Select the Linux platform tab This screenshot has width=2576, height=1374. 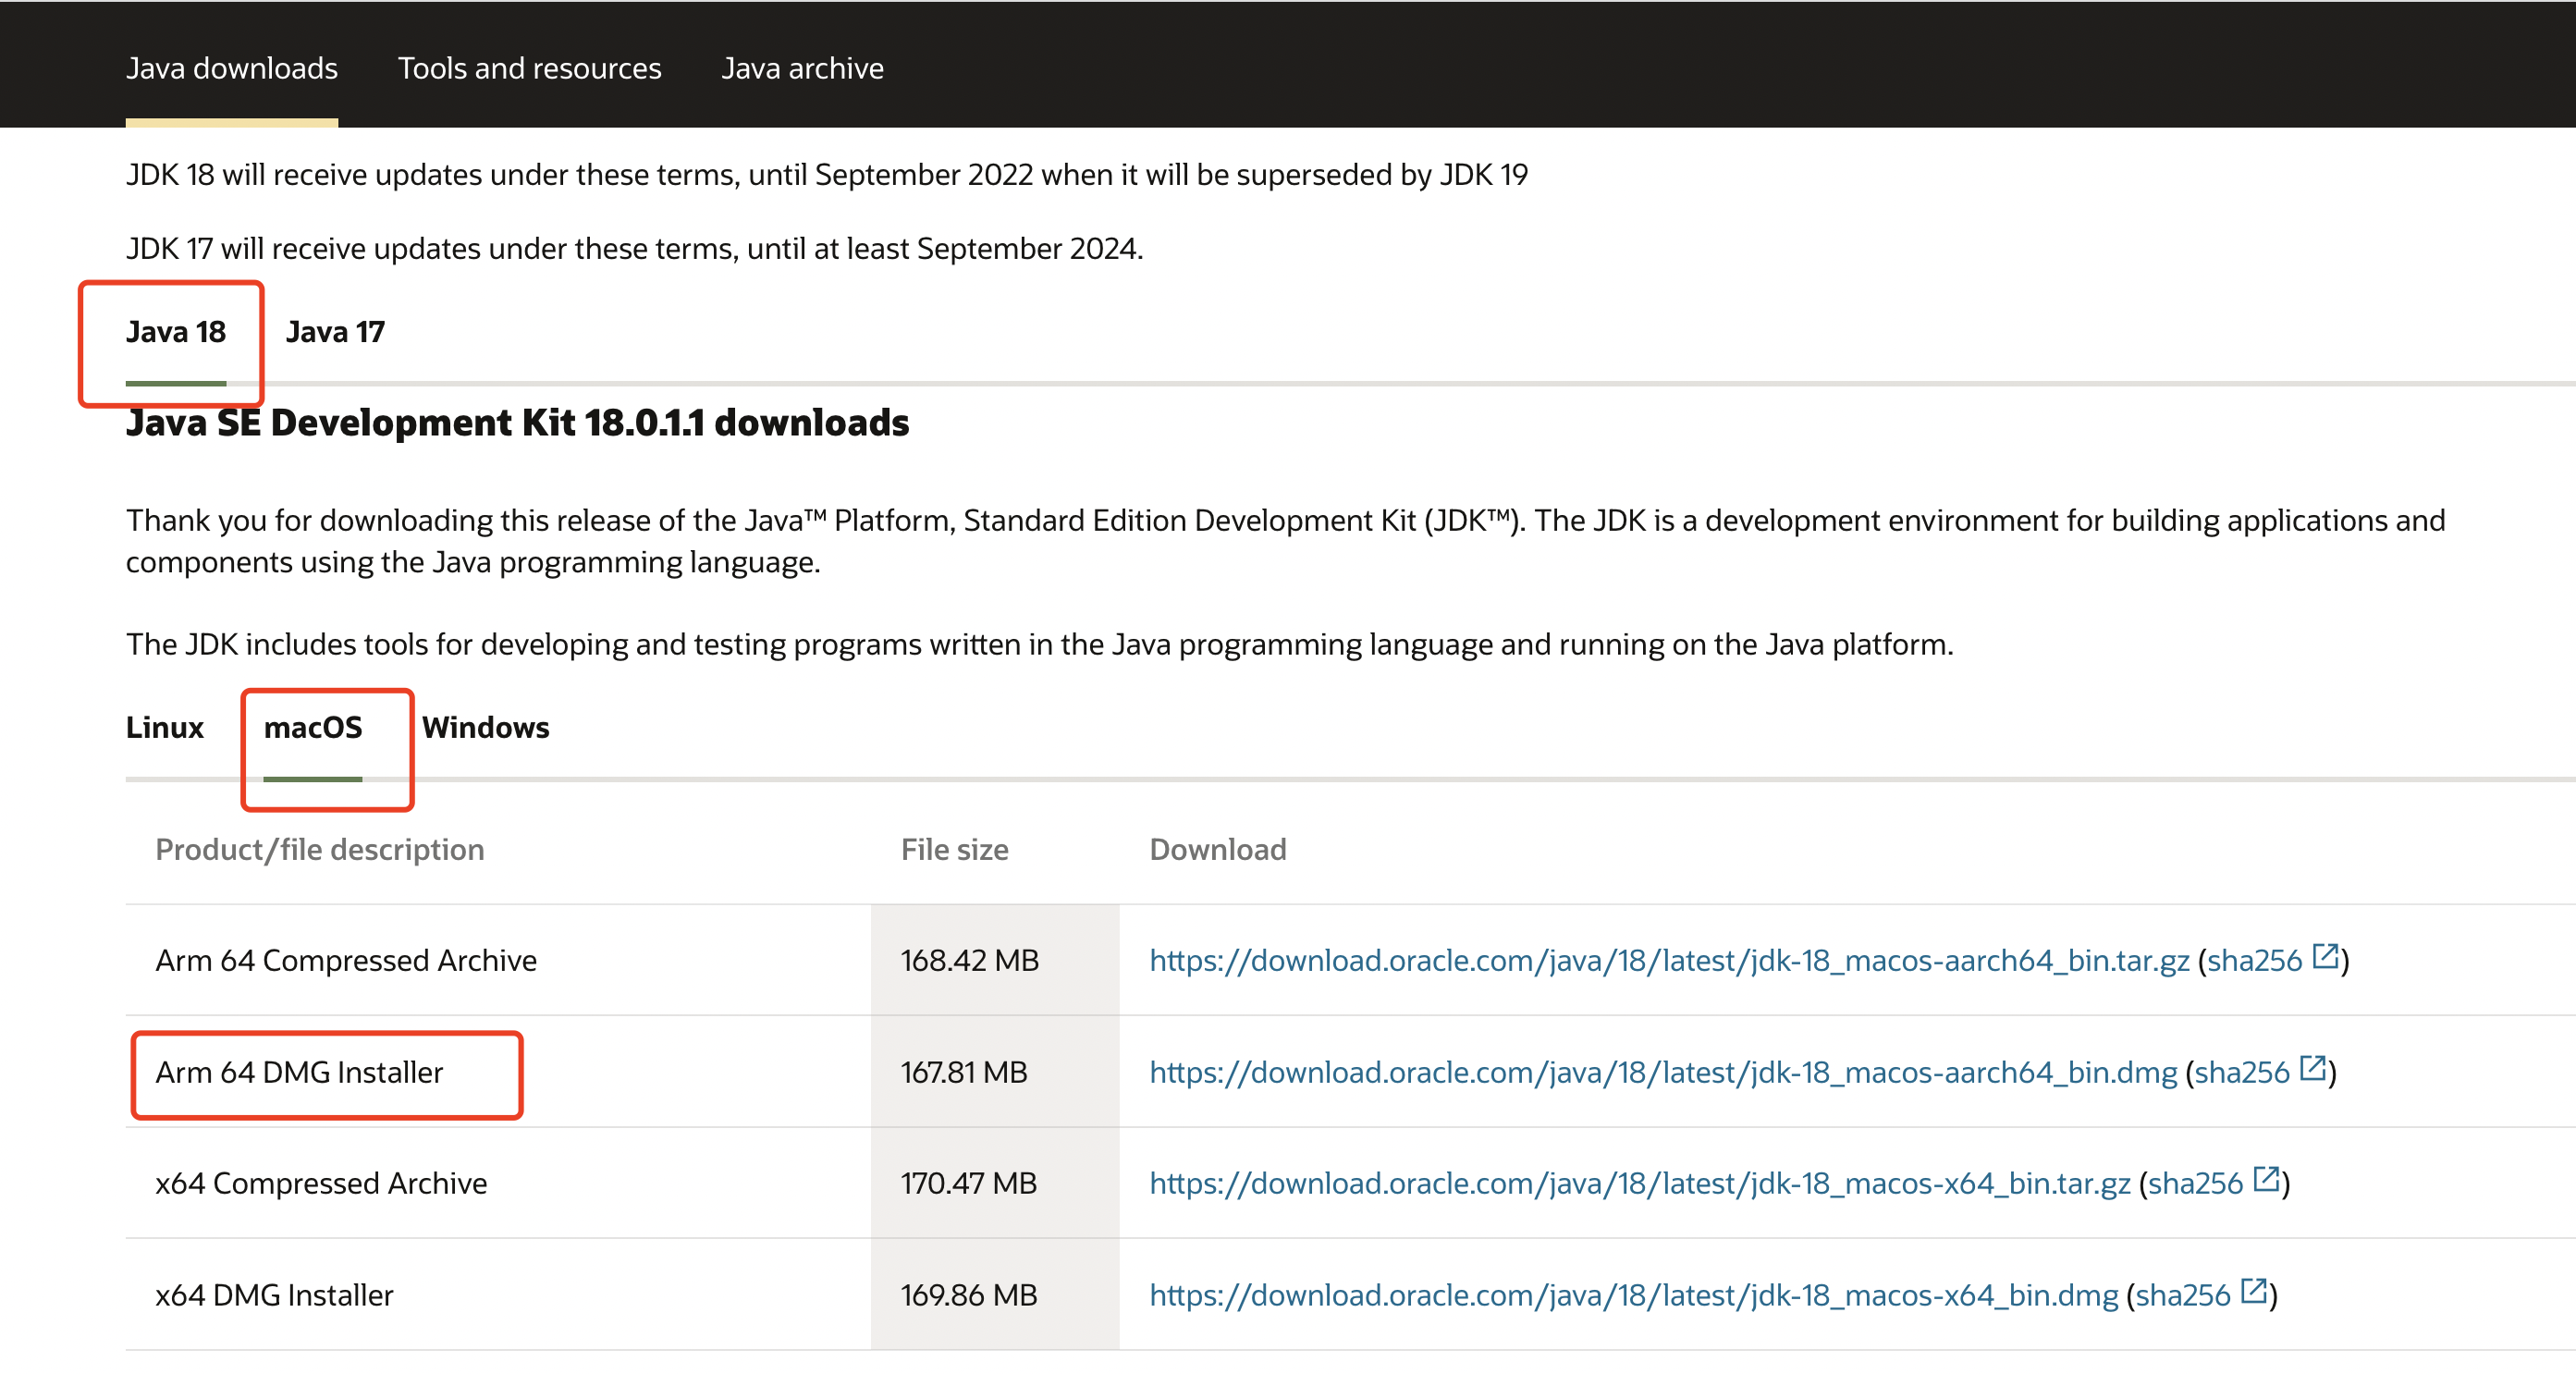164,727
